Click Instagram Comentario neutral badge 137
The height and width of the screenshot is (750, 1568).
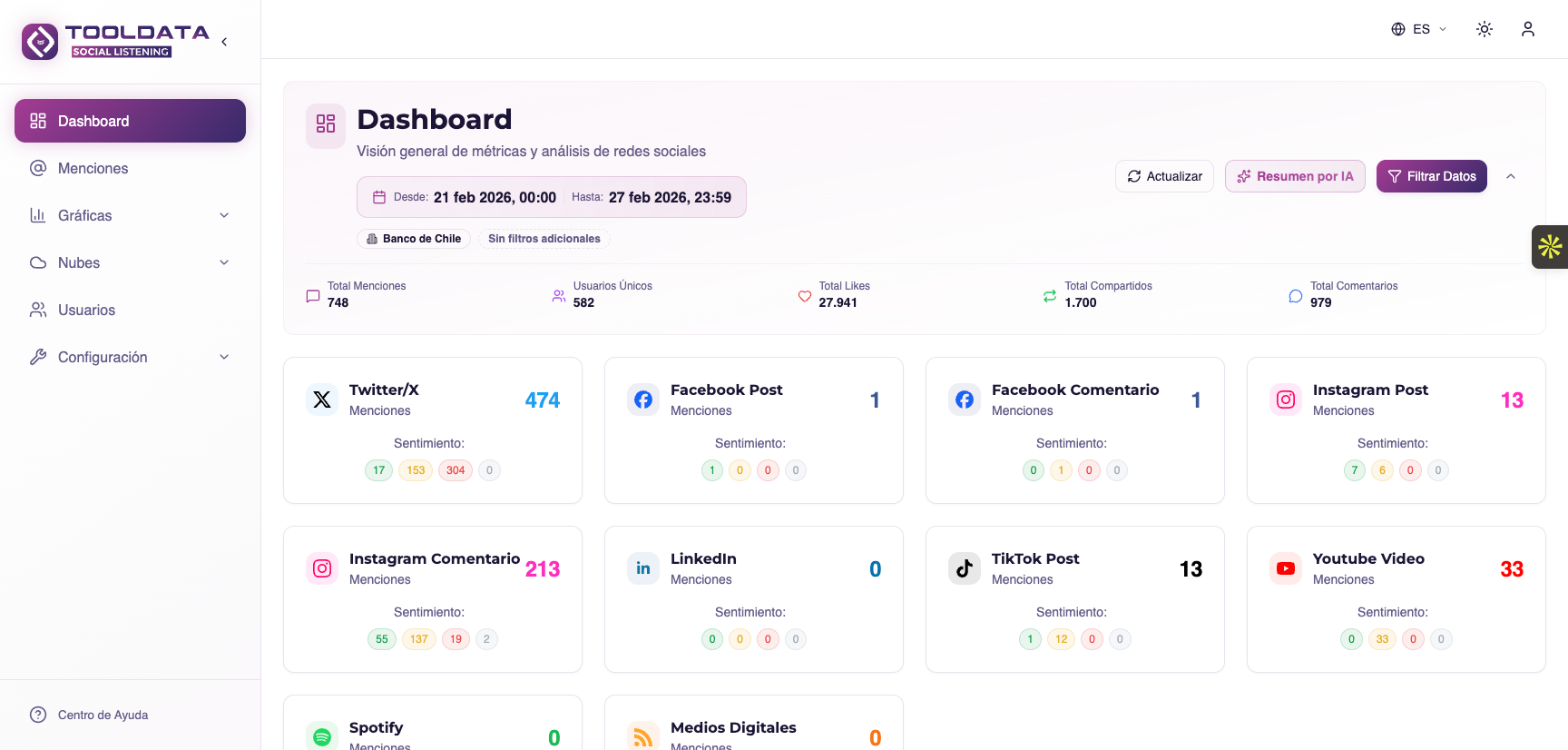[x=419, y=639]
